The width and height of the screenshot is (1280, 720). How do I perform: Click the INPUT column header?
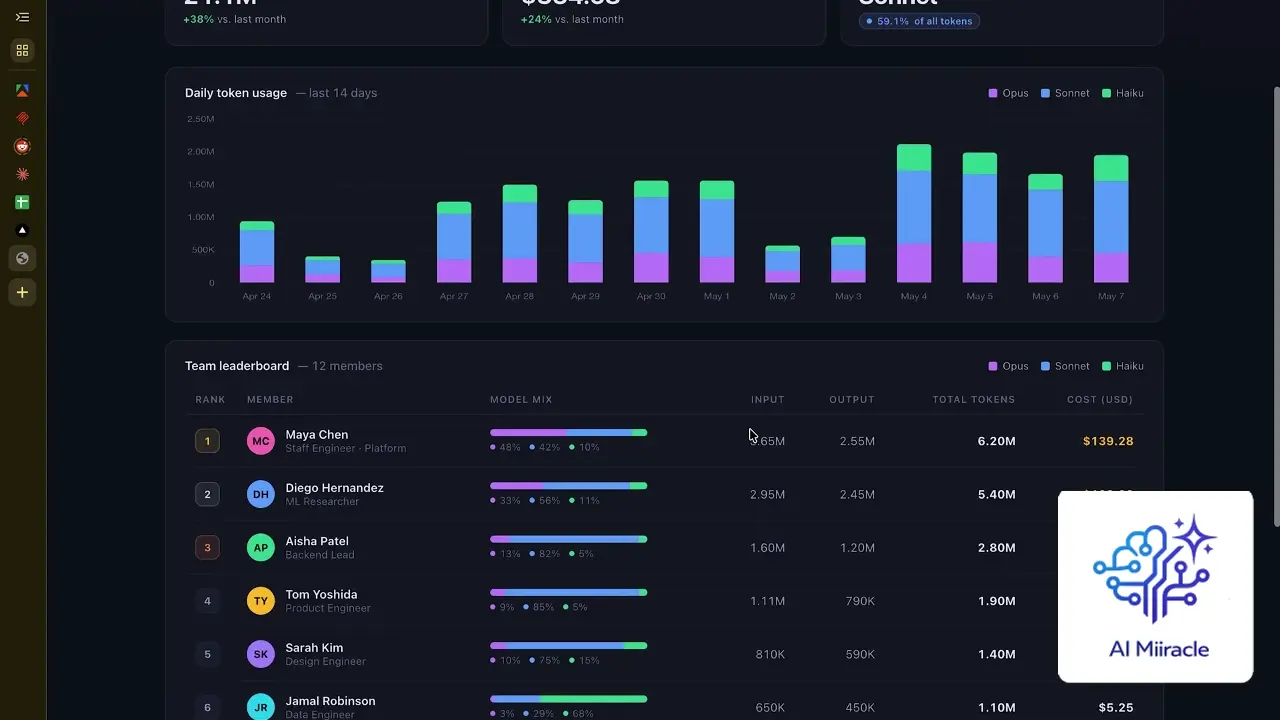768,400
